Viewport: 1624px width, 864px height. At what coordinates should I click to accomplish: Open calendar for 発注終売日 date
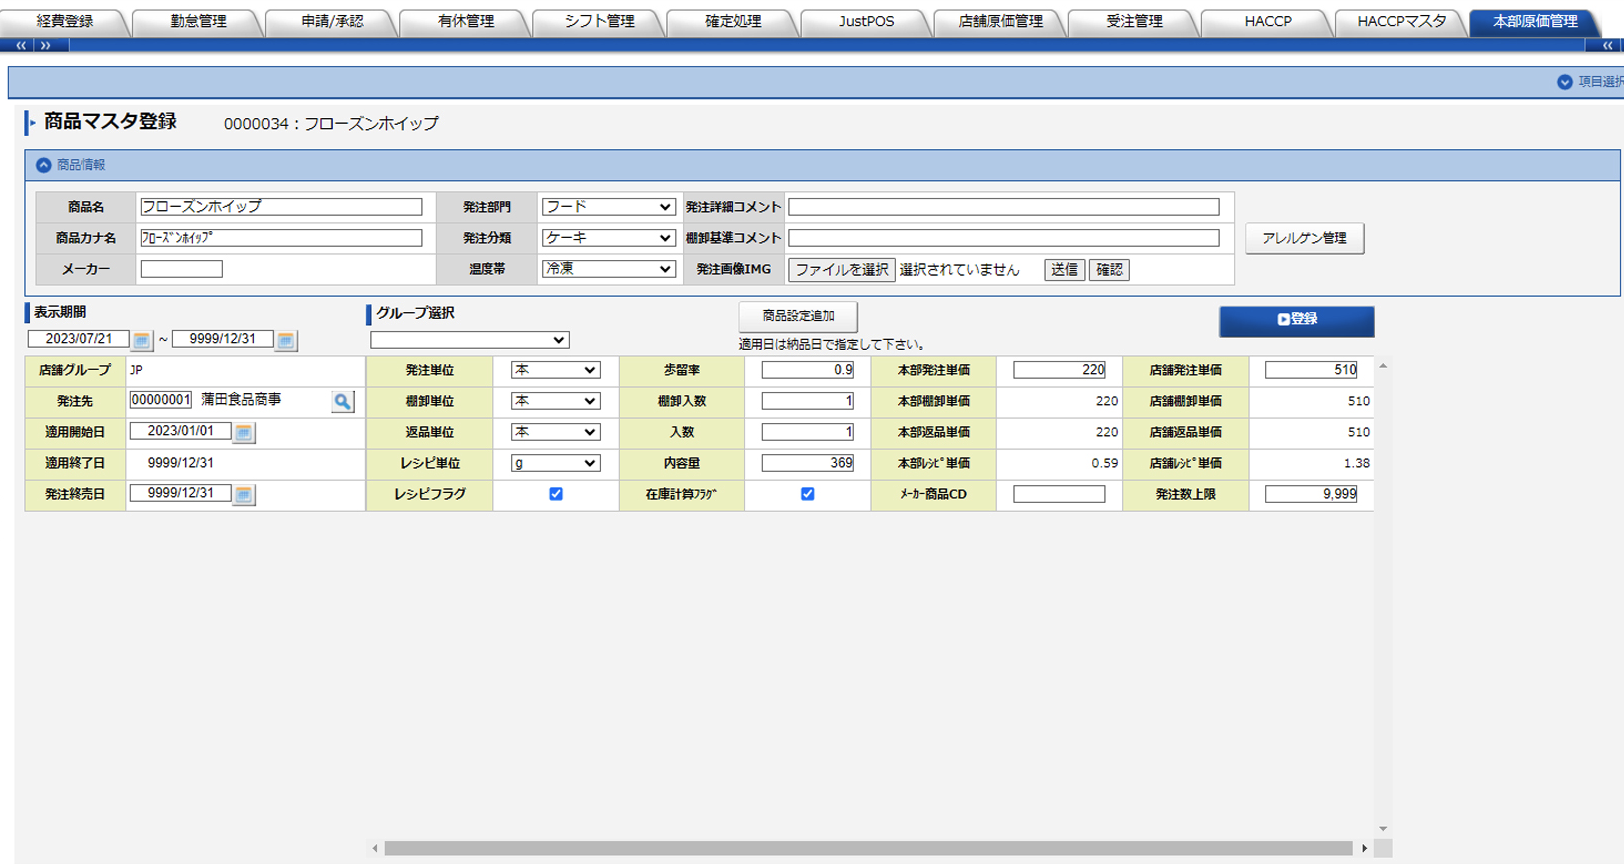coord(244,494)
